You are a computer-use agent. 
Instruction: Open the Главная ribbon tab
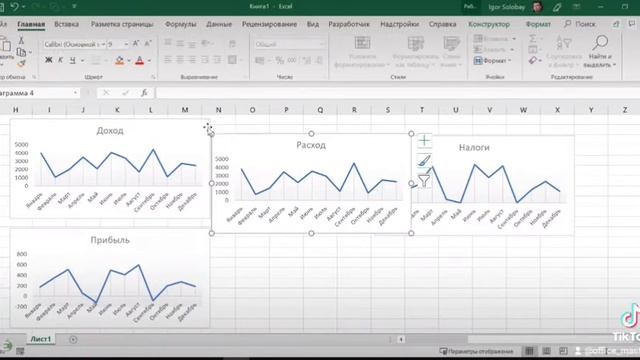click(x=31, y=24)
